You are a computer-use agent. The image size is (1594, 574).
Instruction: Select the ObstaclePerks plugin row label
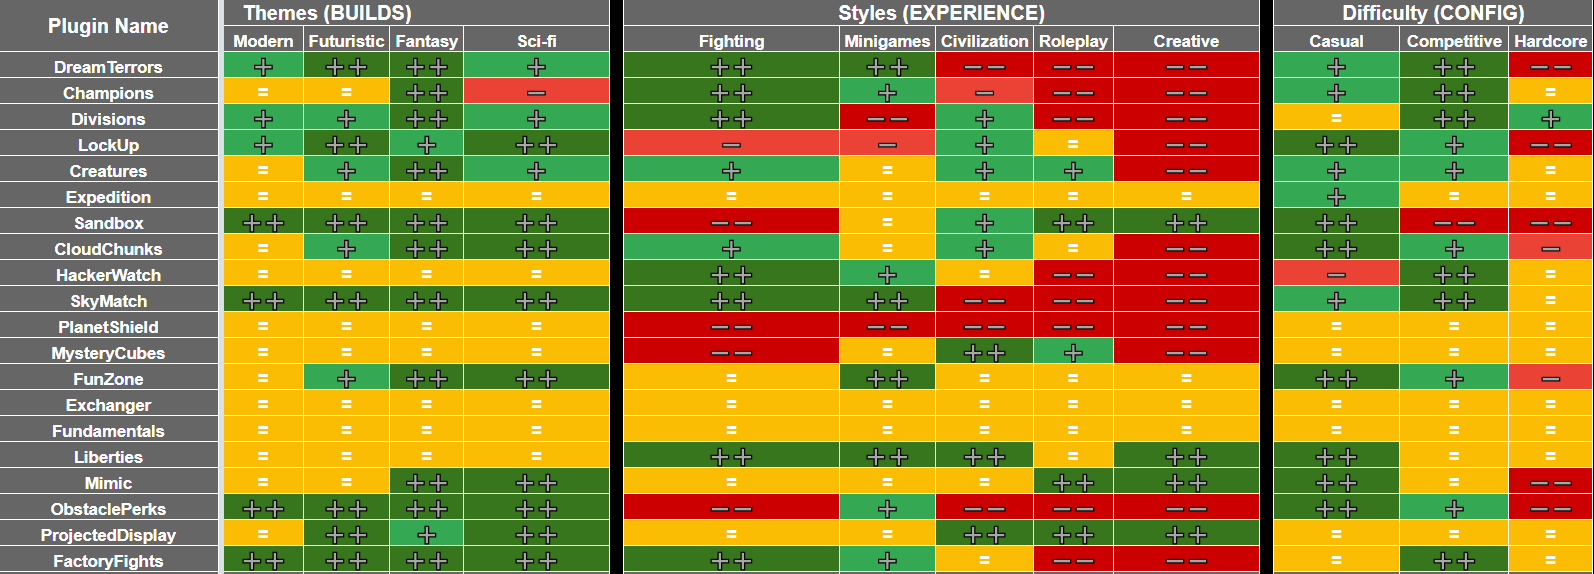[108, 509]
